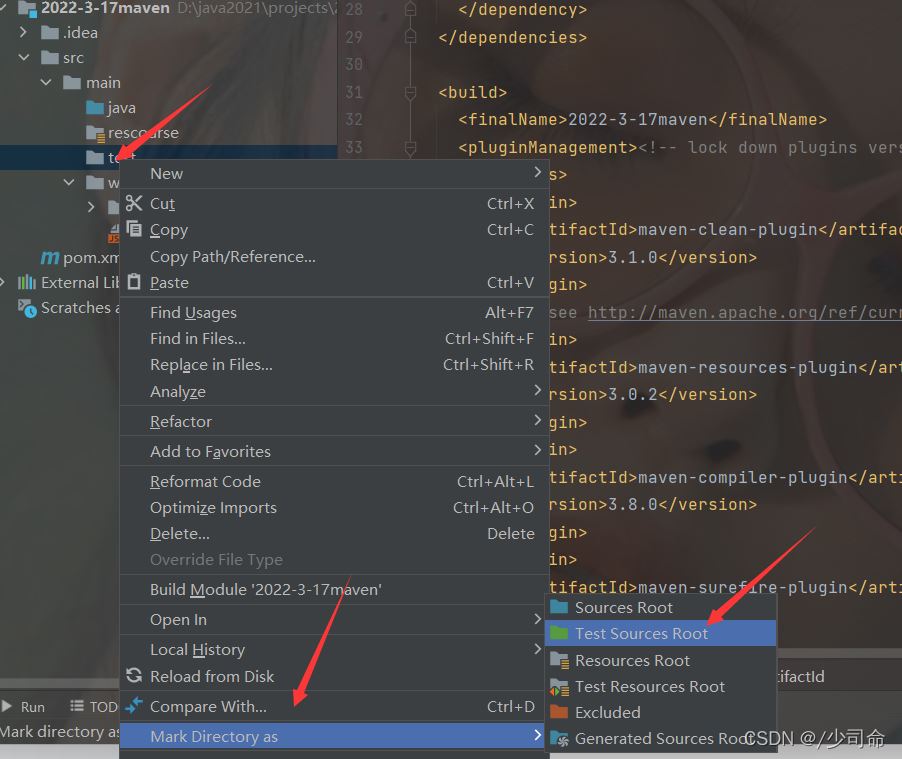Choose Optimize Imports

pyautogui.click(x=334, y=508)
